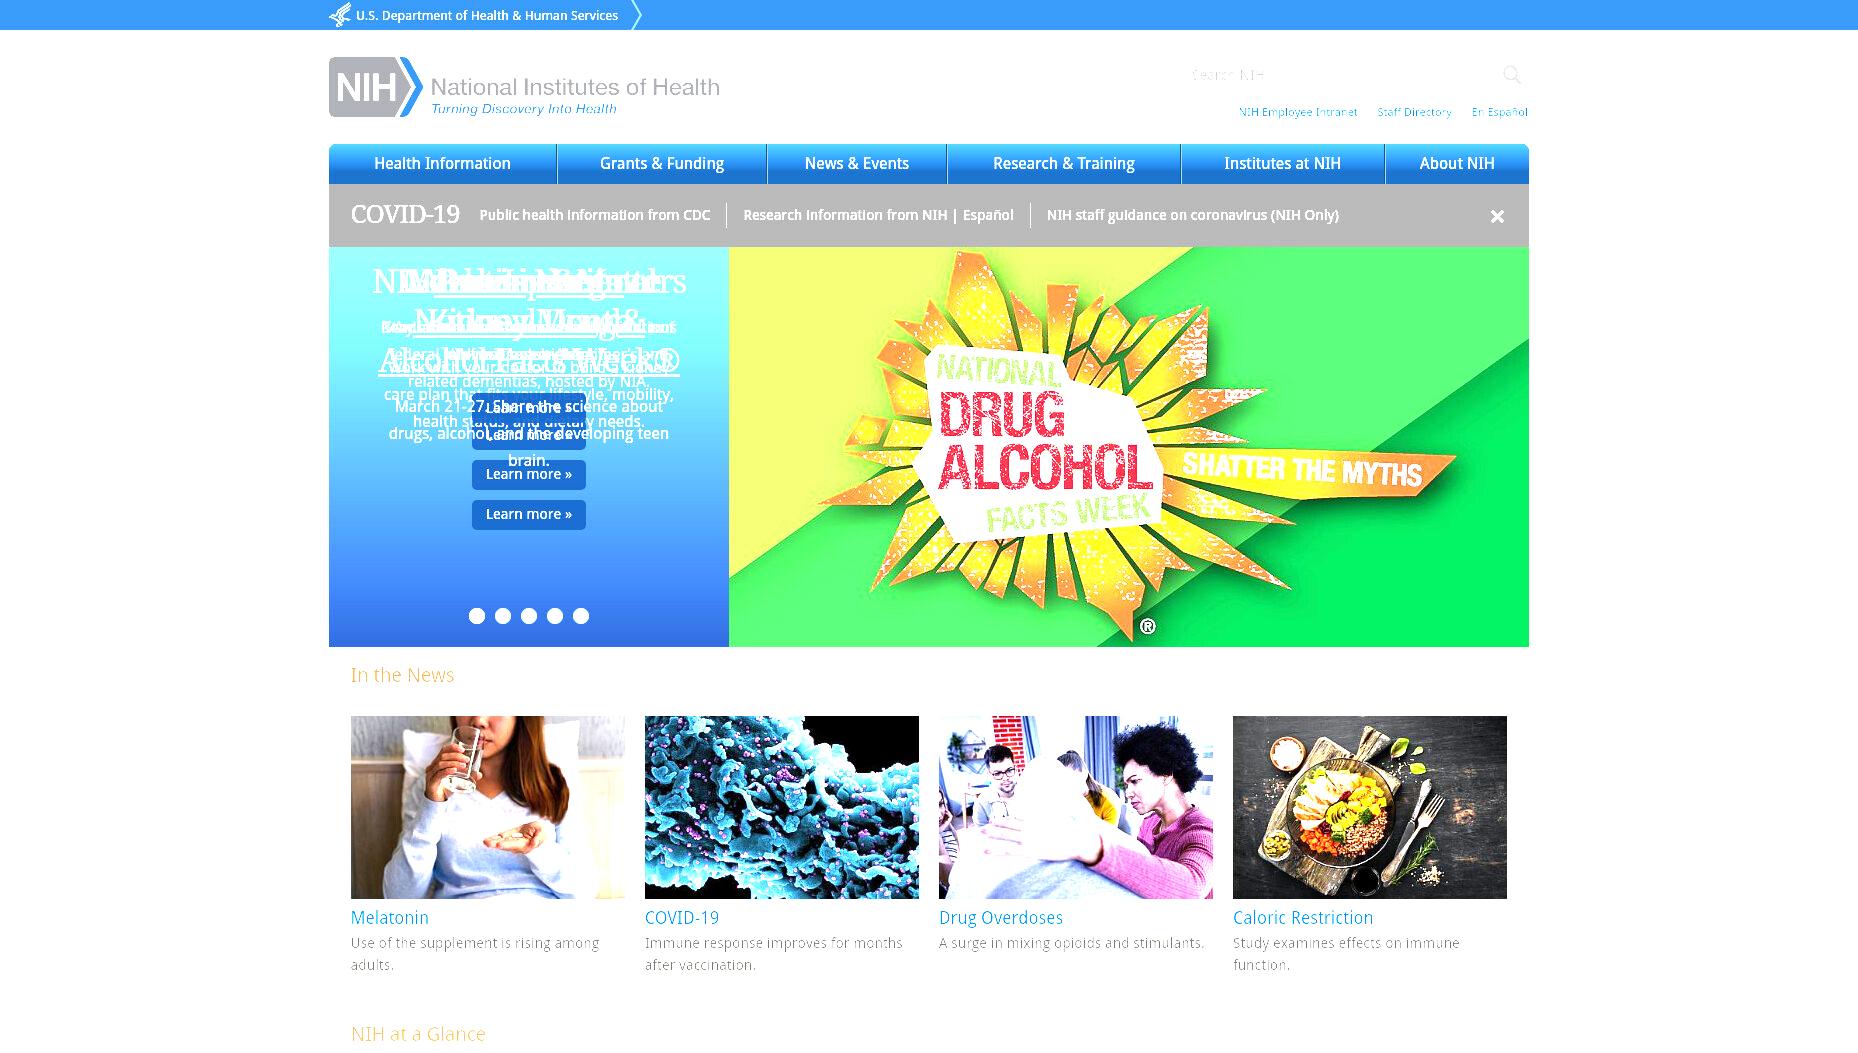
Task: Select the third carousel slide dot
Action: (529, 616)
